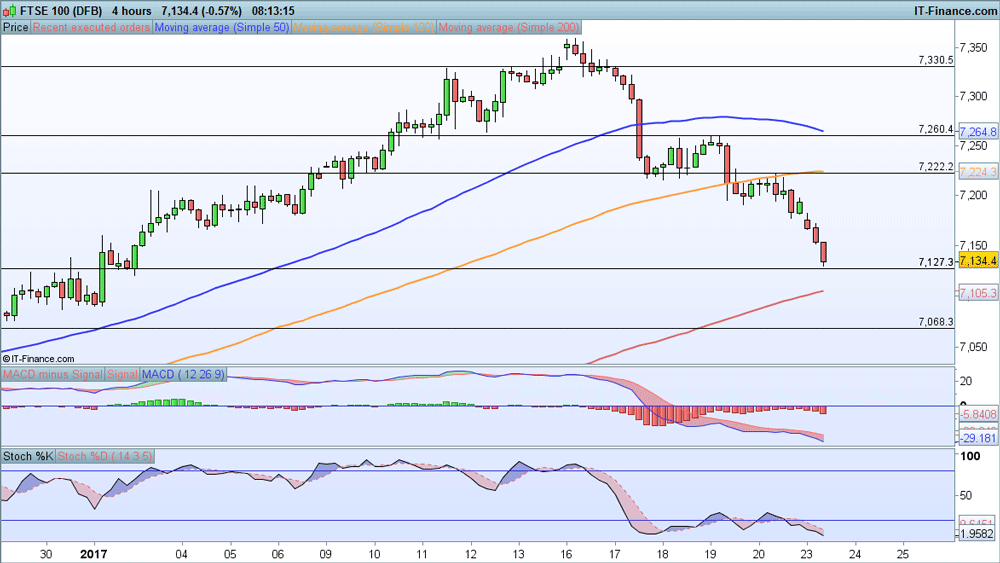Click the yellow 7,134.4 current price tag

pyautogui.click(x=978, y=261)
